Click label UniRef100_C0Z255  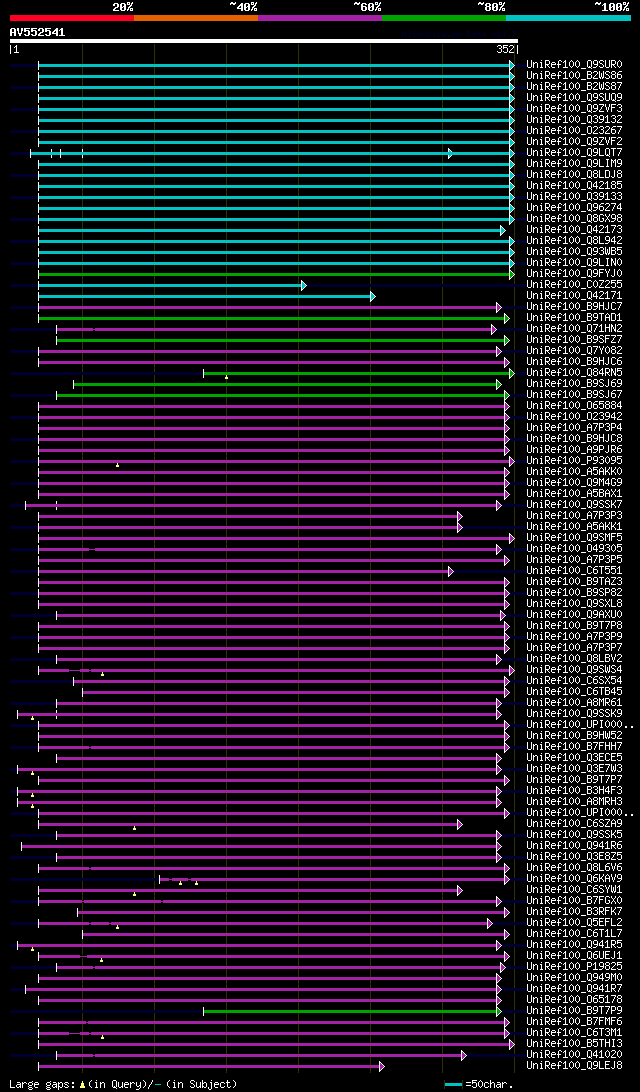point(575,285)
